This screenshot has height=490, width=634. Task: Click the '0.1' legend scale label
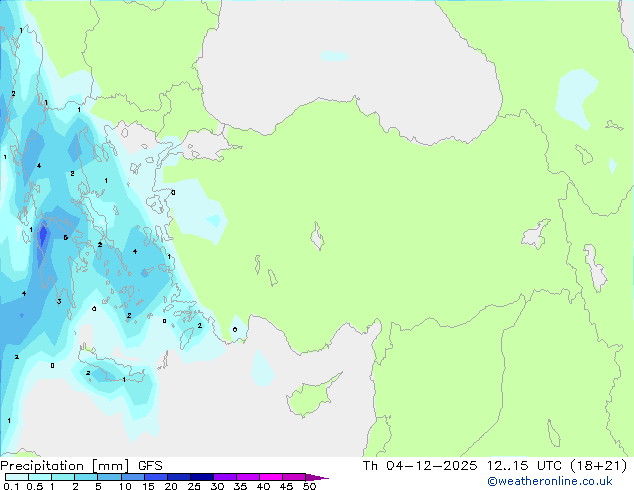pos(11,486)
